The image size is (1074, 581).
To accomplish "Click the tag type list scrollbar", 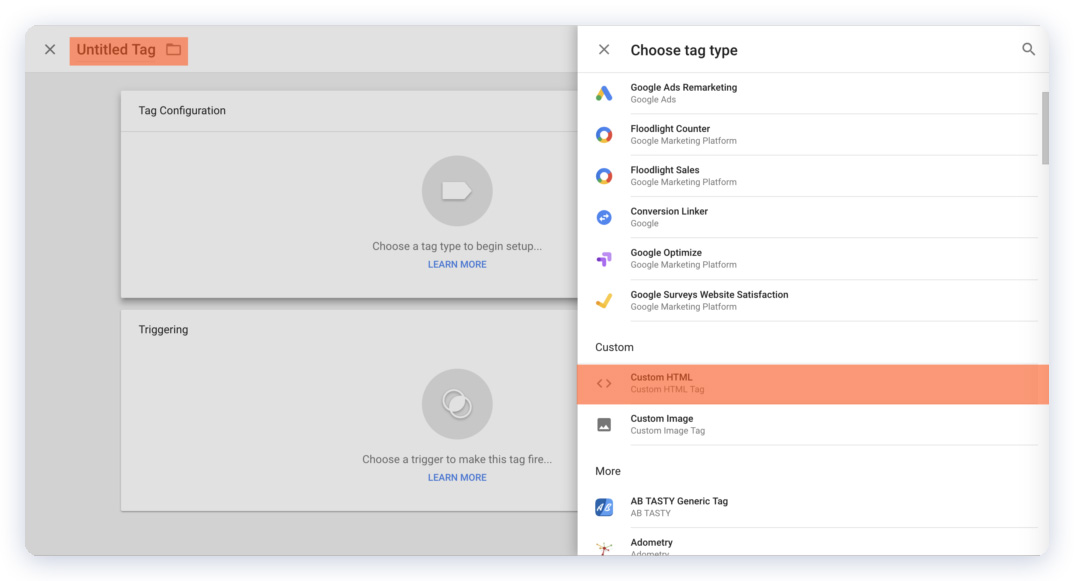I will (1045, 128).
